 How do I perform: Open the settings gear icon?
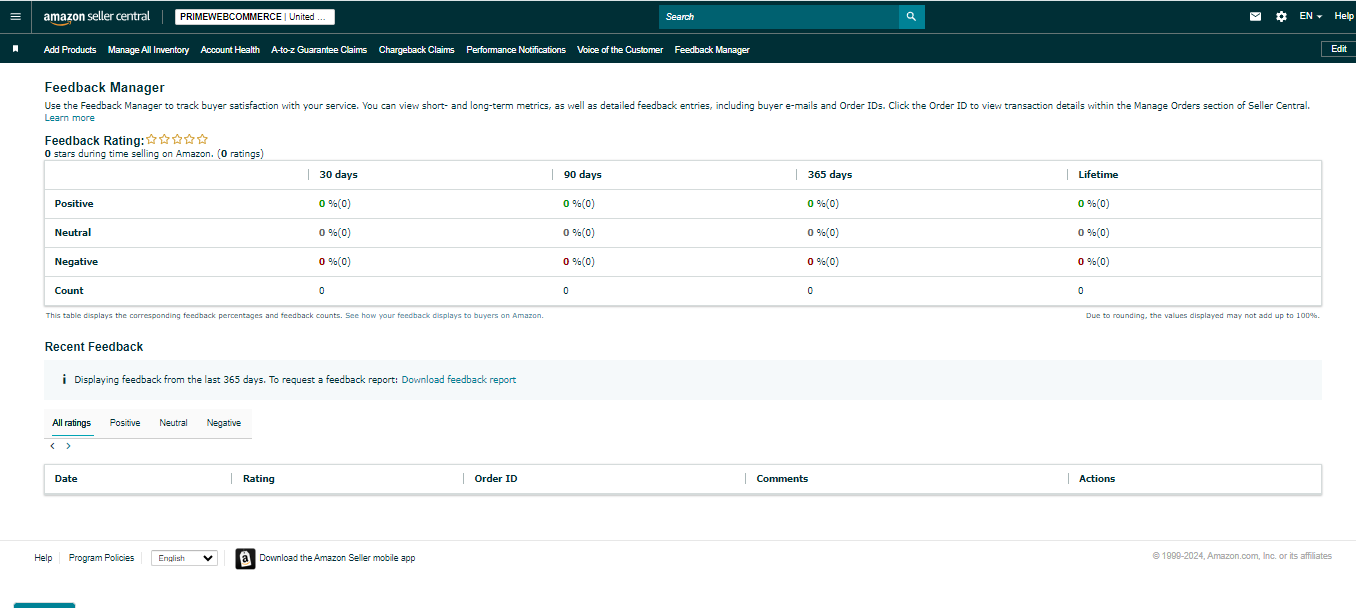click(x=1281, y=17)
